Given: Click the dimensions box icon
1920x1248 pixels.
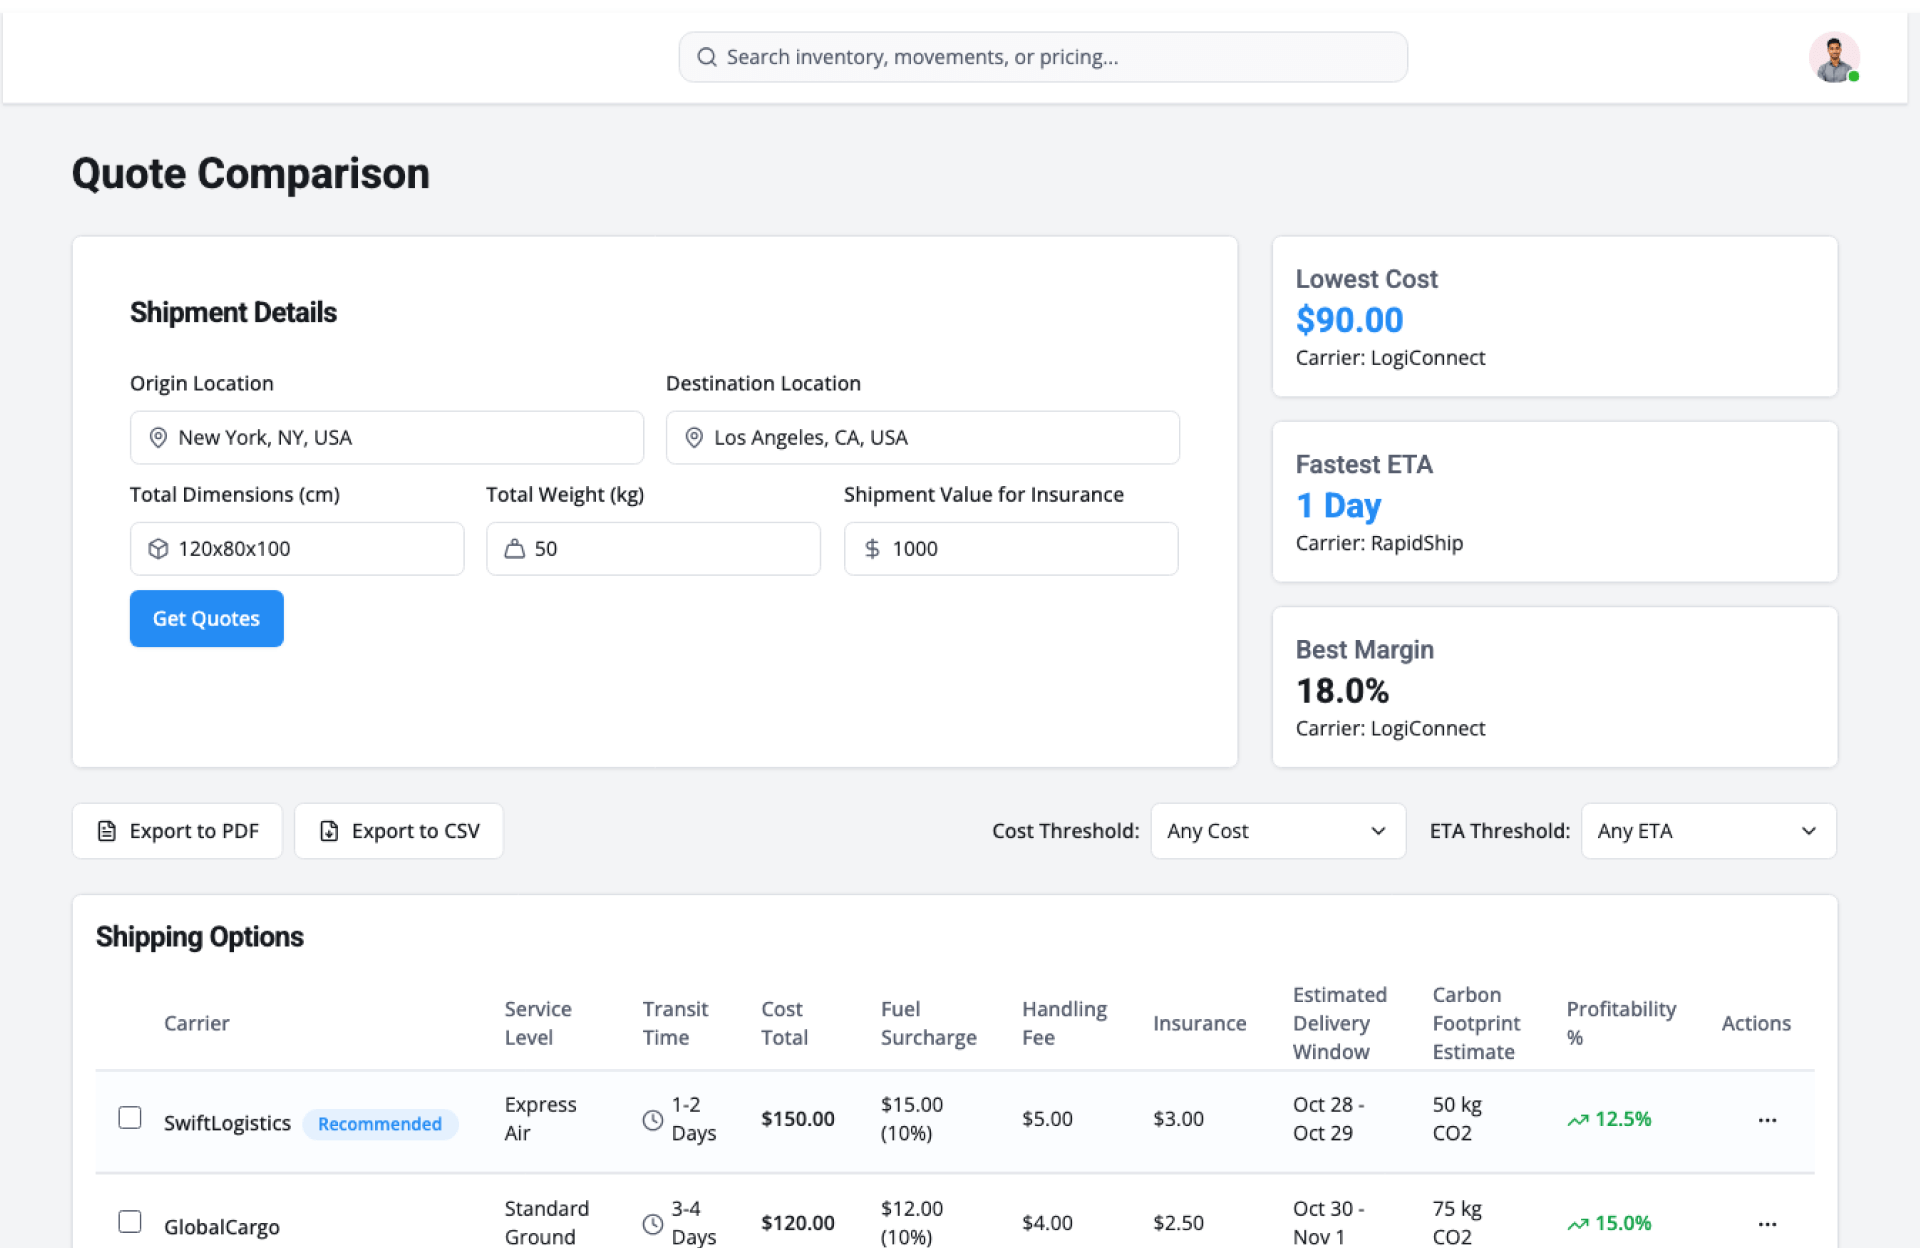Looking at the screenshot, I should coord(158,548).
